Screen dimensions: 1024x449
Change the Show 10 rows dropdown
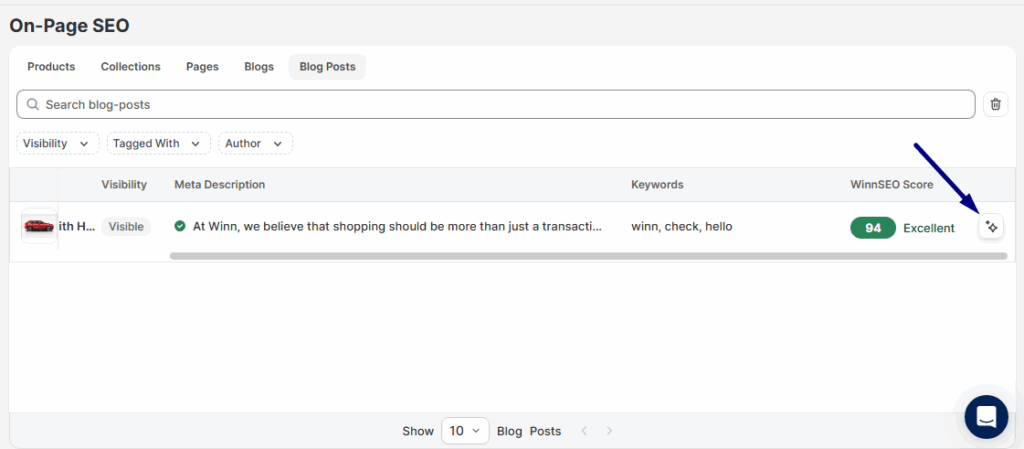point(465,431)
